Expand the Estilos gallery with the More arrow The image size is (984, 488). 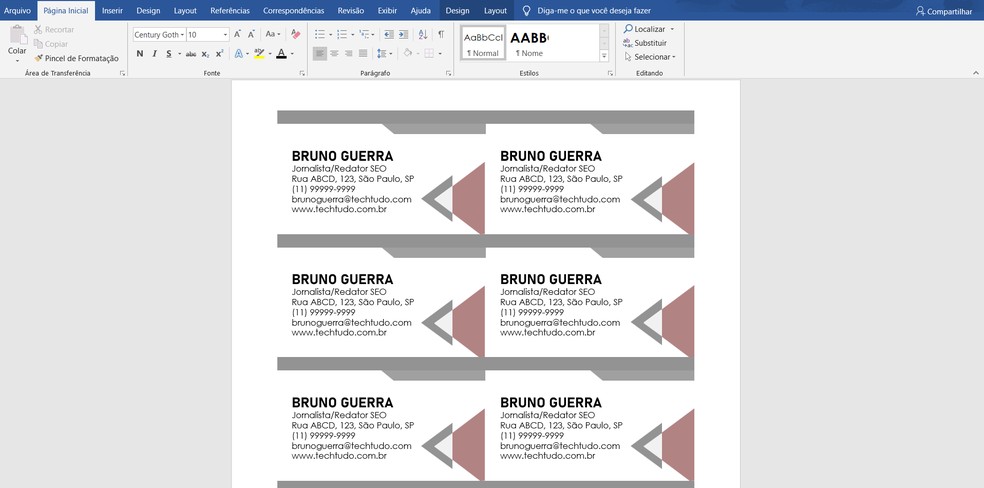[x=604, y=56]
